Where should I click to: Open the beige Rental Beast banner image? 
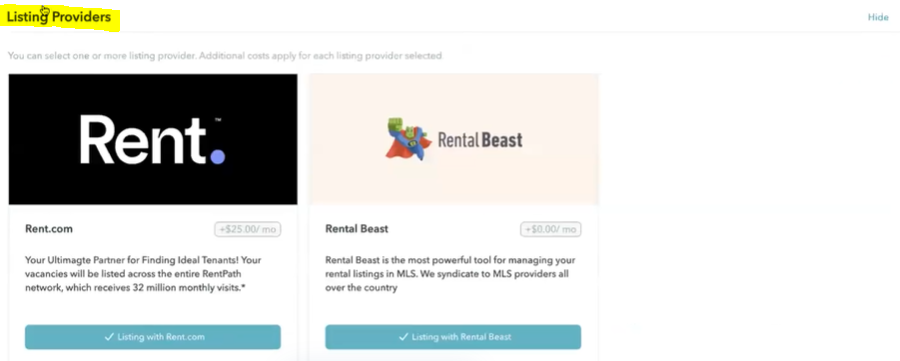coord(454,139)
